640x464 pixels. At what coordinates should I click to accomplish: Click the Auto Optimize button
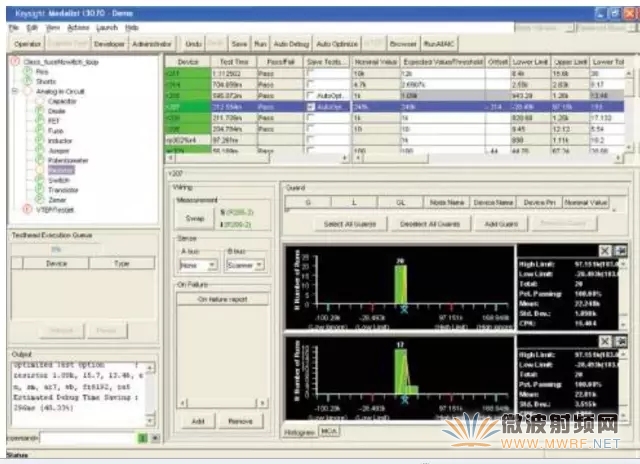coord(337,44)
